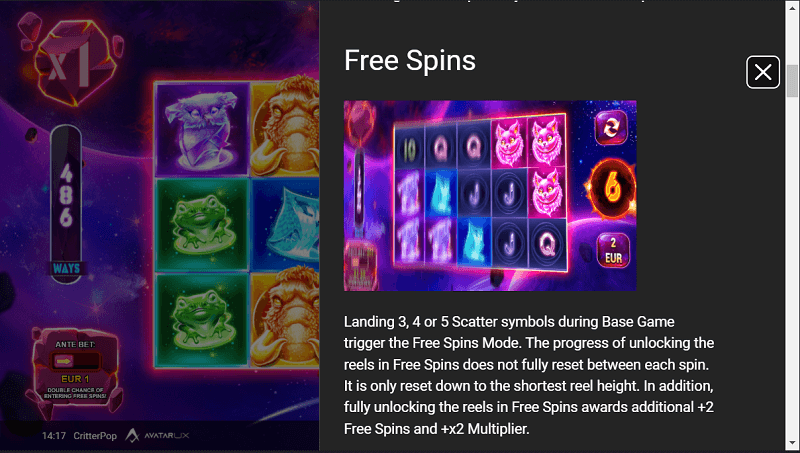Click the Free Spins example screenshot
Screen dimensions: 800x453
tap(490, 196)
